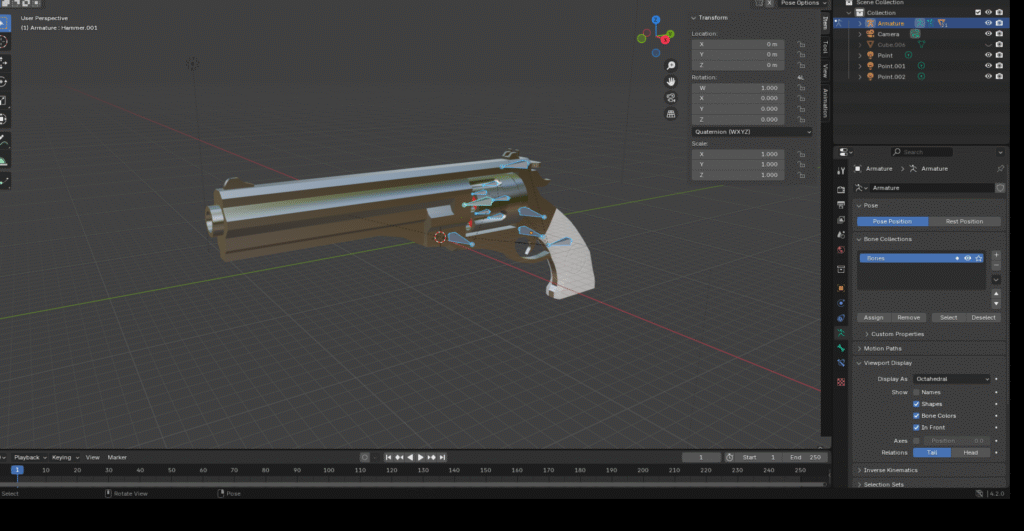Open the Display As Octahedral dropdown
Image resolution: width=1024 pixels, height=531 pixels.
click(951, 379)
